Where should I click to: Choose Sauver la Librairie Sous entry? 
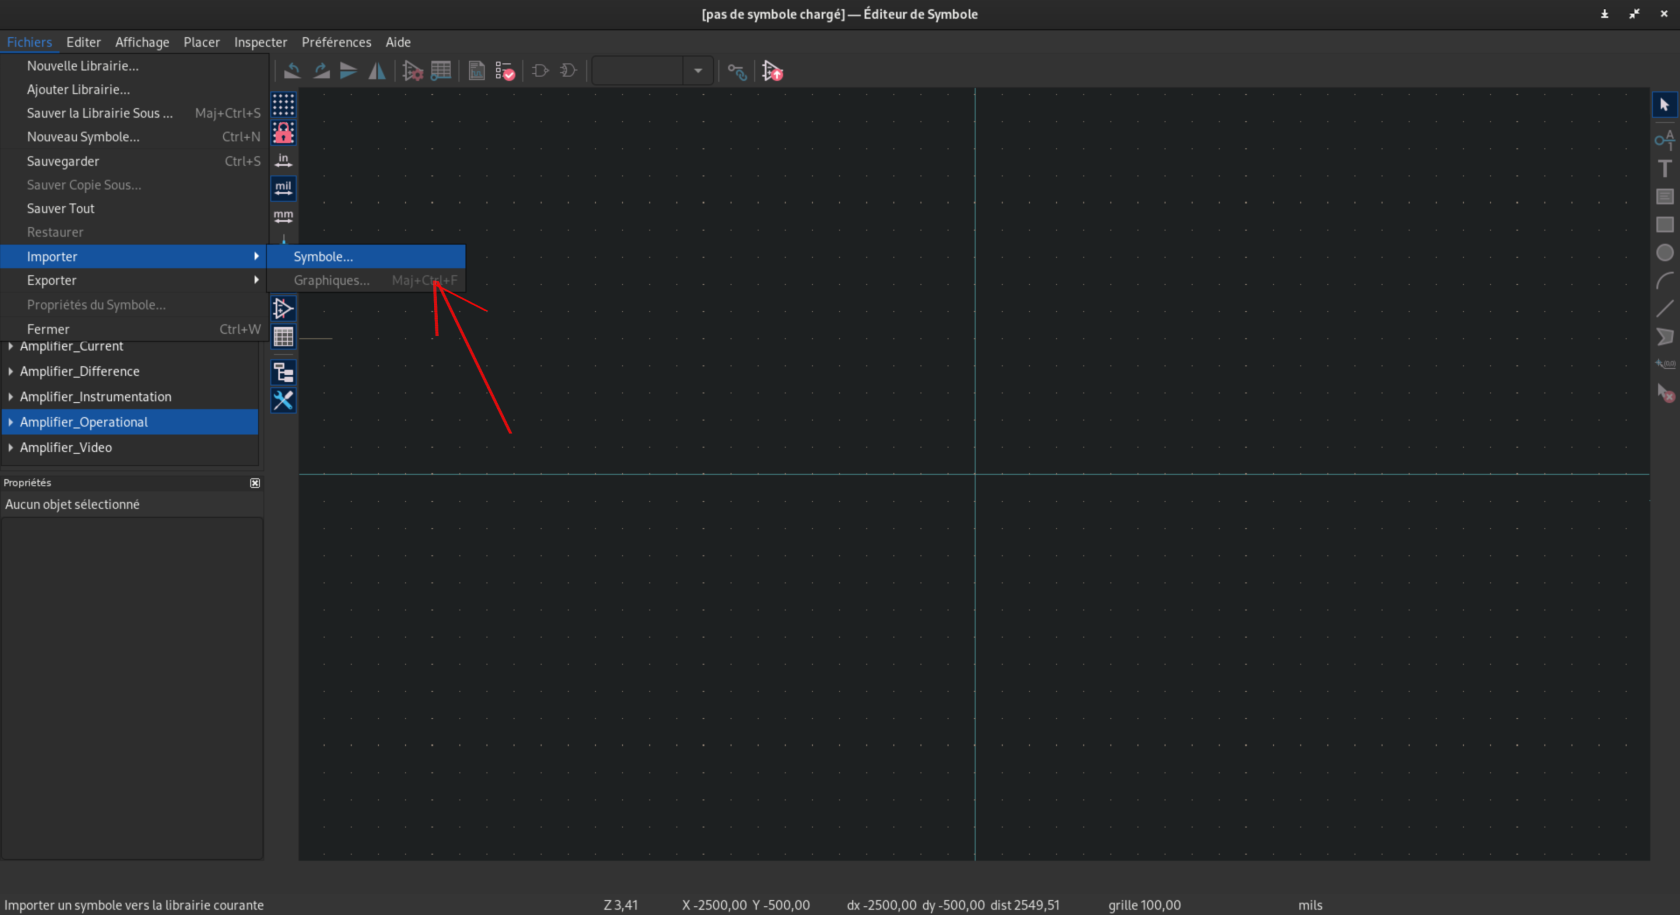134,113
